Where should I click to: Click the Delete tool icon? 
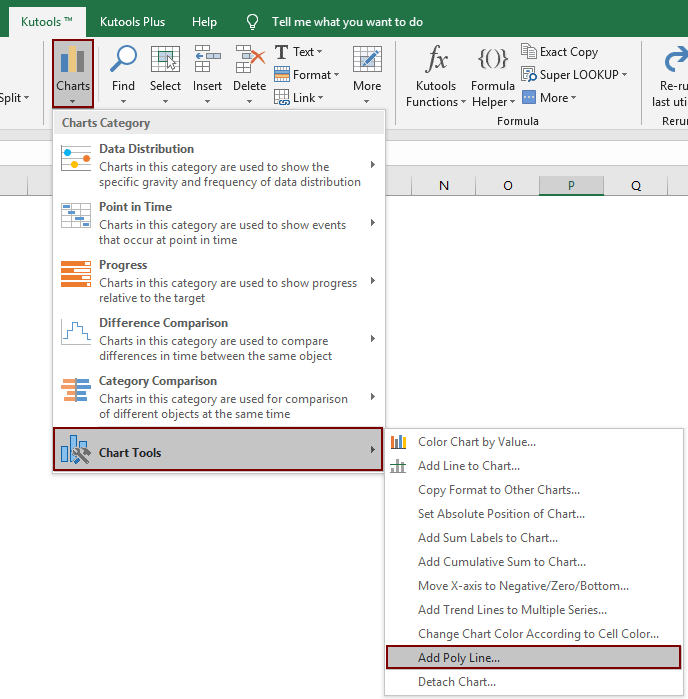(x=250, y=58)
